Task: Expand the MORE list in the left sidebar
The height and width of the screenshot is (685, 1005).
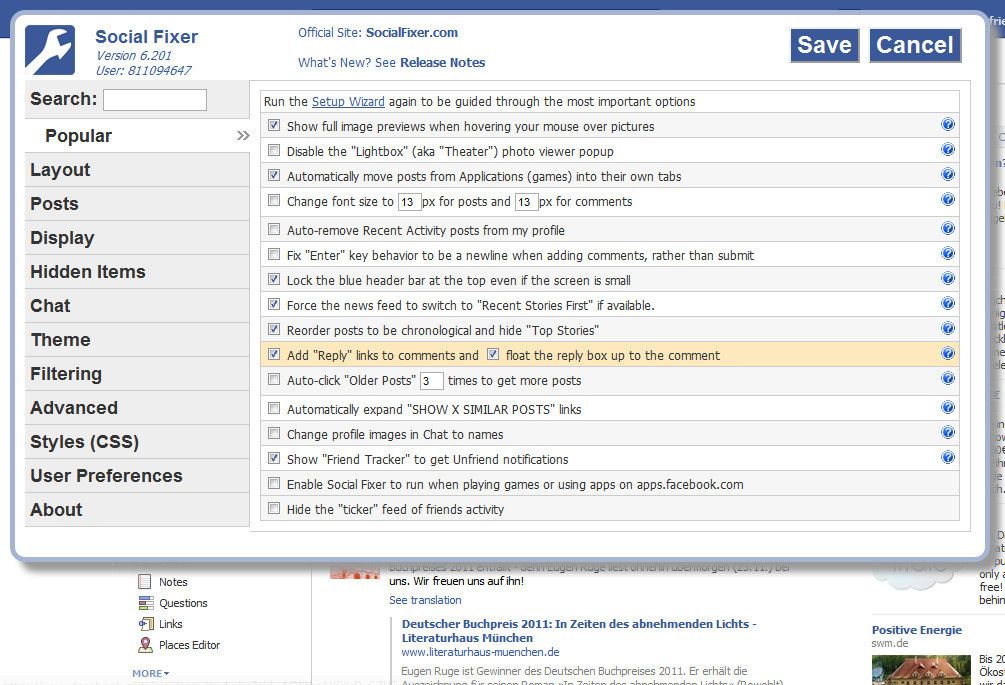Action: coord(150,672)
